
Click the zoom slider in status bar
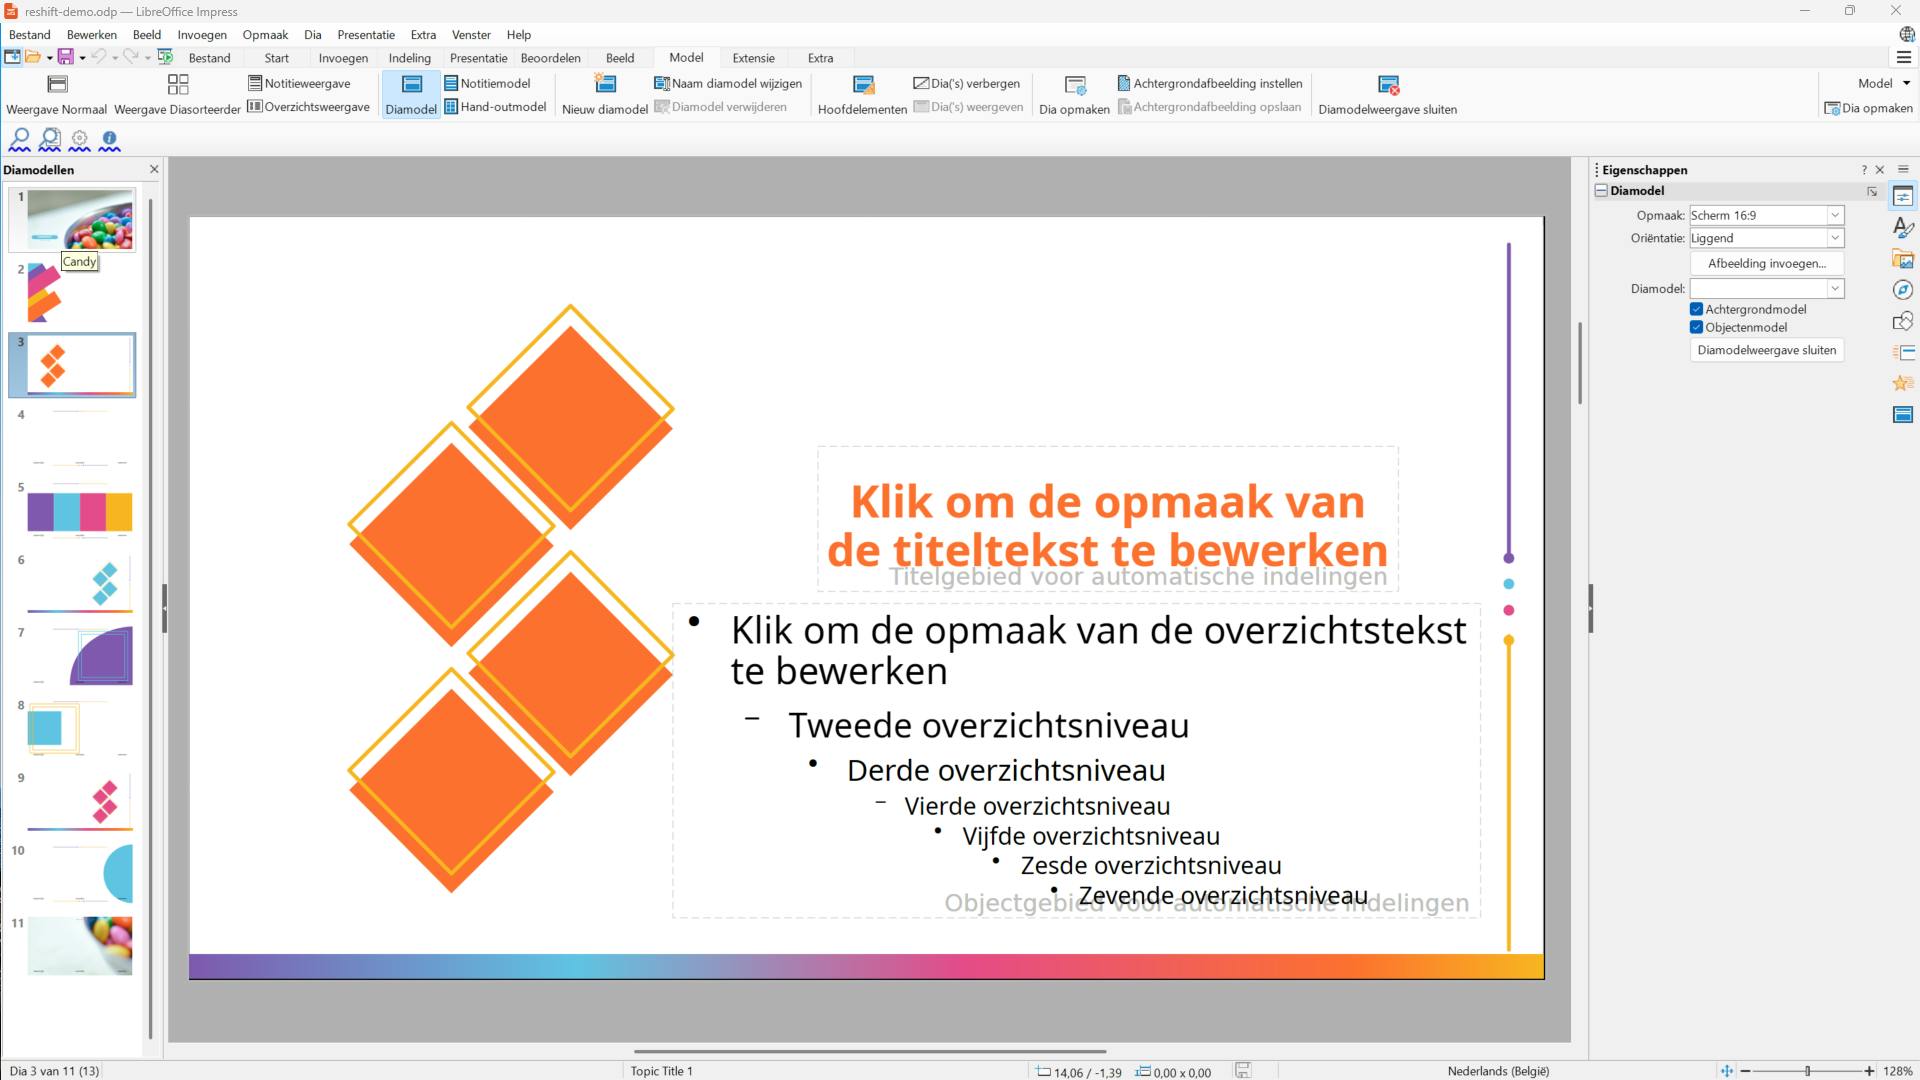pos(1807,1071)
